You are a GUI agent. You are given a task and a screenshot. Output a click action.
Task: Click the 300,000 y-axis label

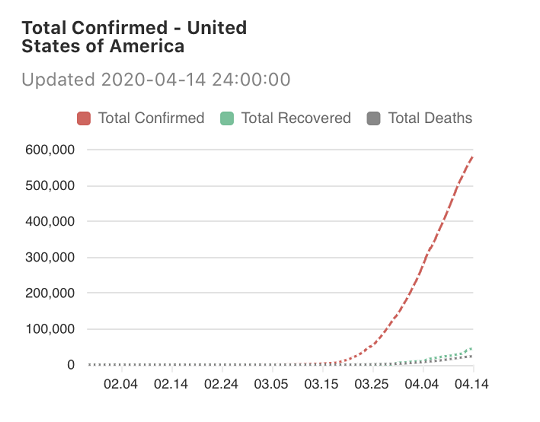point(50,257)
